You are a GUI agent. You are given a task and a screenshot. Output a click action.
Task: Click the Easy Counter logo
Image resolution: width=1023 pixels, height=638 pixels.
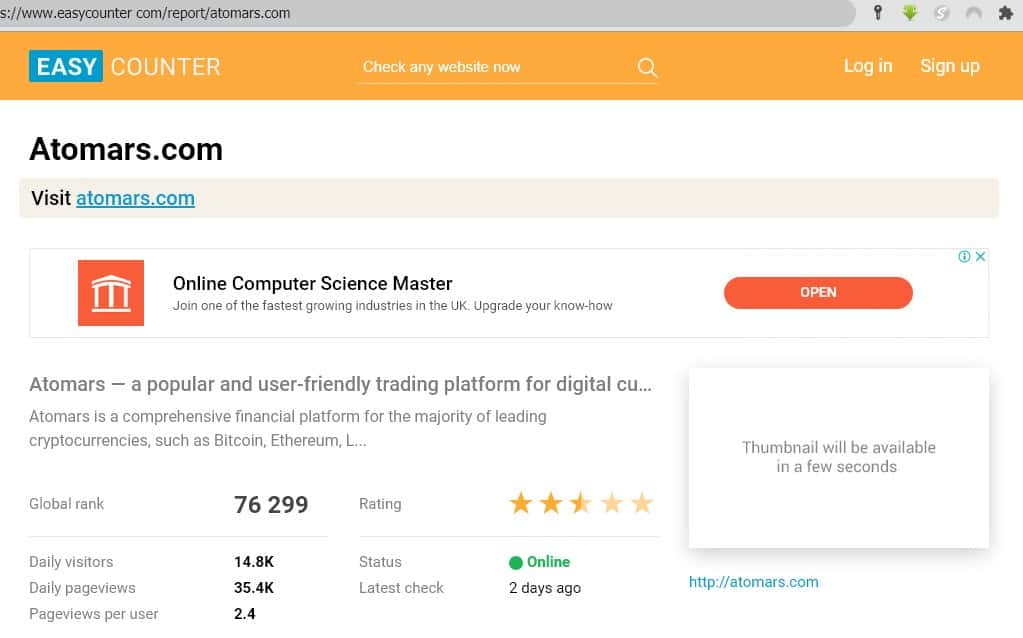click(125, 67)
